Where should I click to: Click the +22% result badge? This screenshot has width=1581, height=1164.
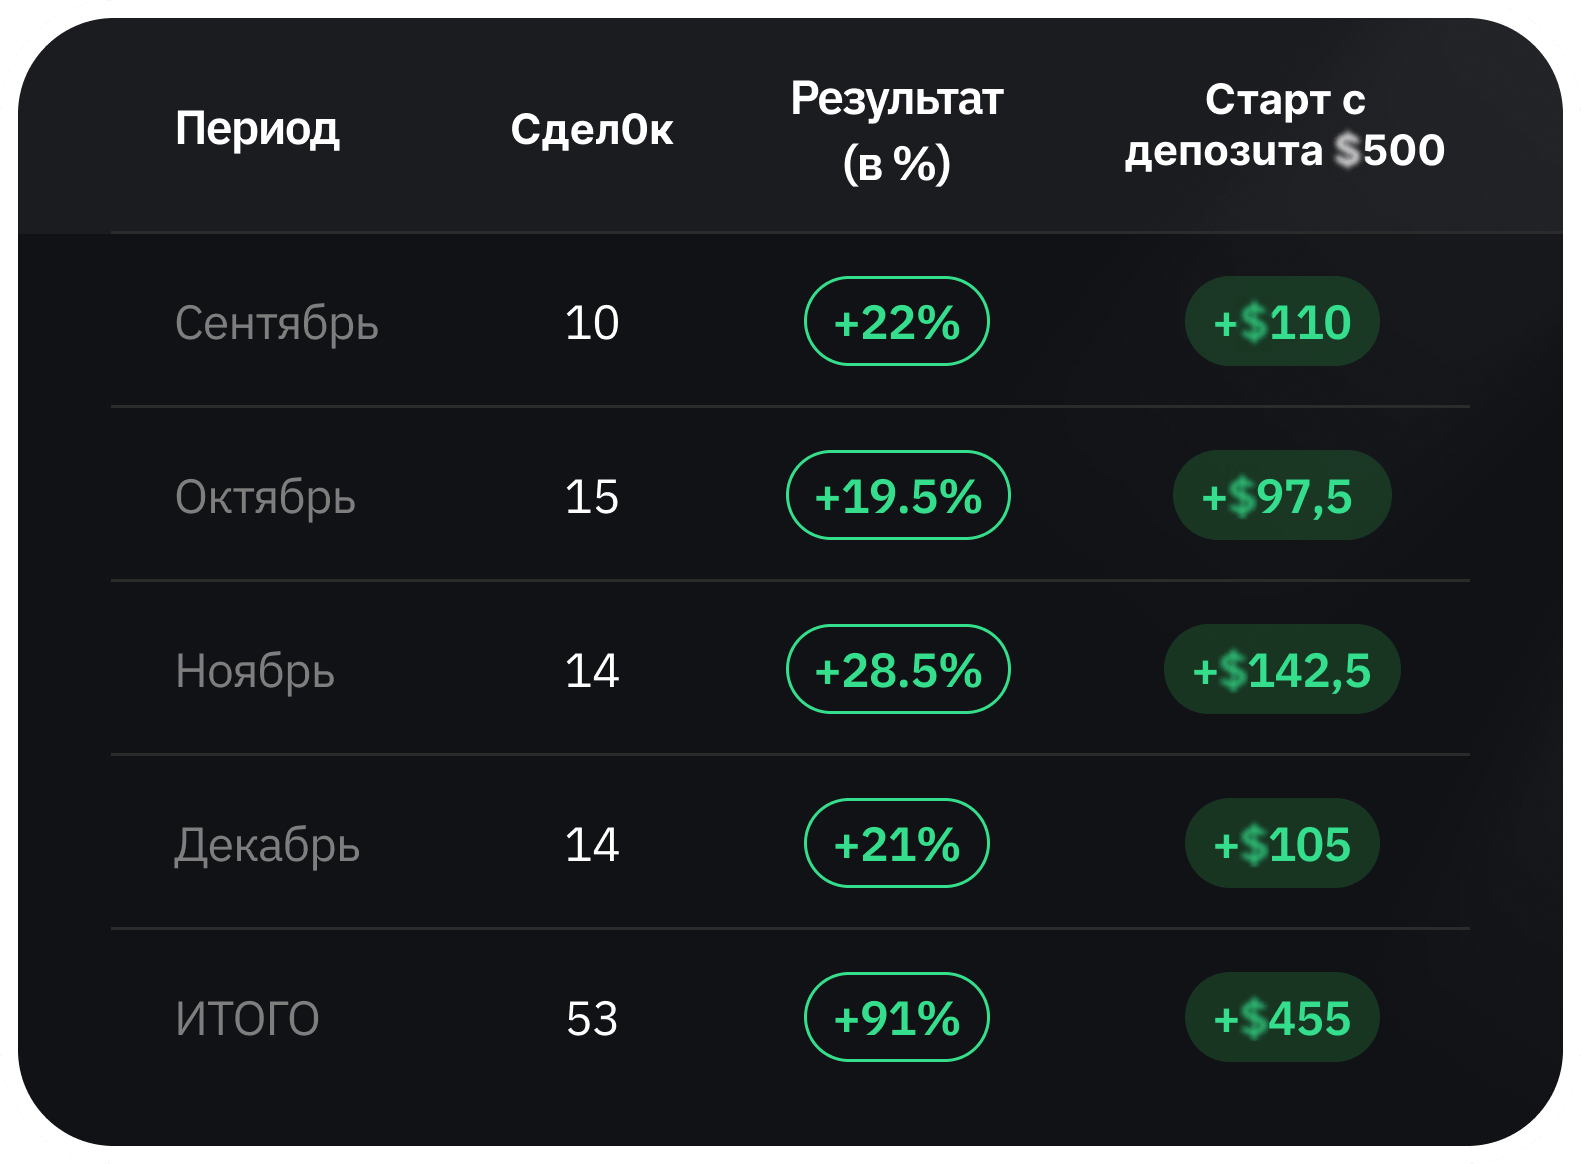896,322
